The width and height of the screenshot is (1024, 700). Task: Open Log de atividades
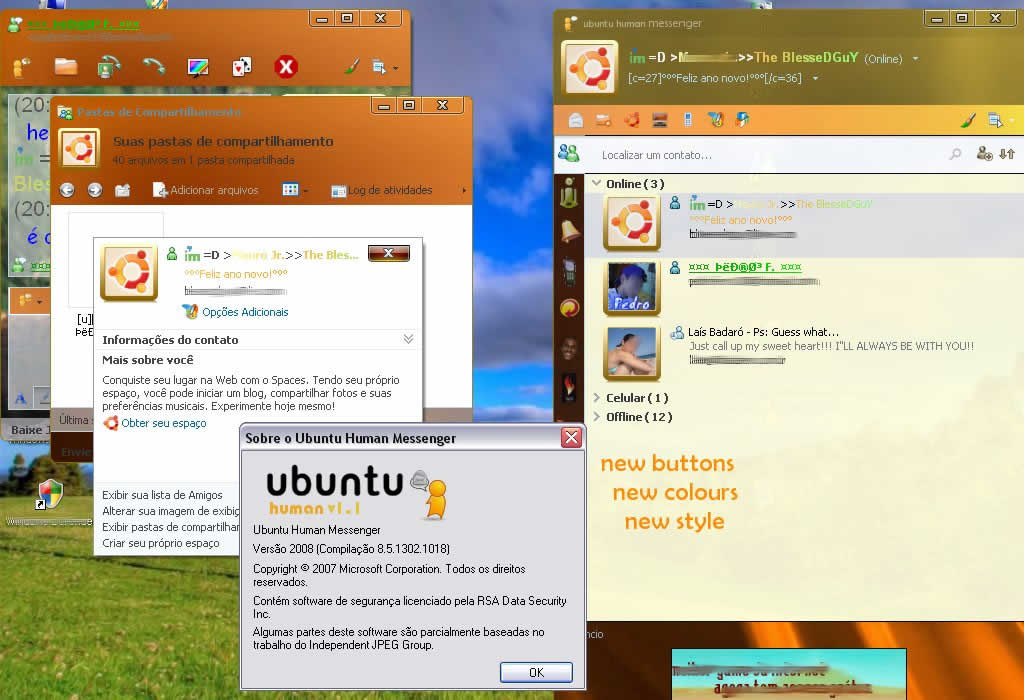pyautogui.click(x=381, y=190)
